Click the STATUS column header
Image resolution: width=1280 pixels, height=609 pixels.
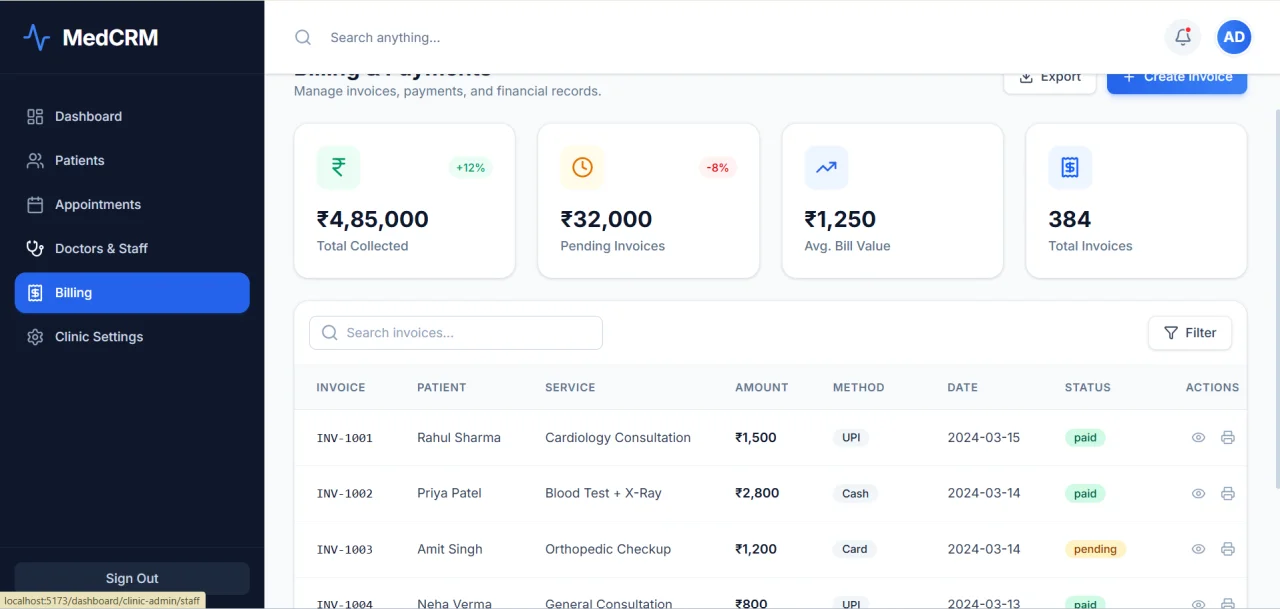click(1088, 387)
